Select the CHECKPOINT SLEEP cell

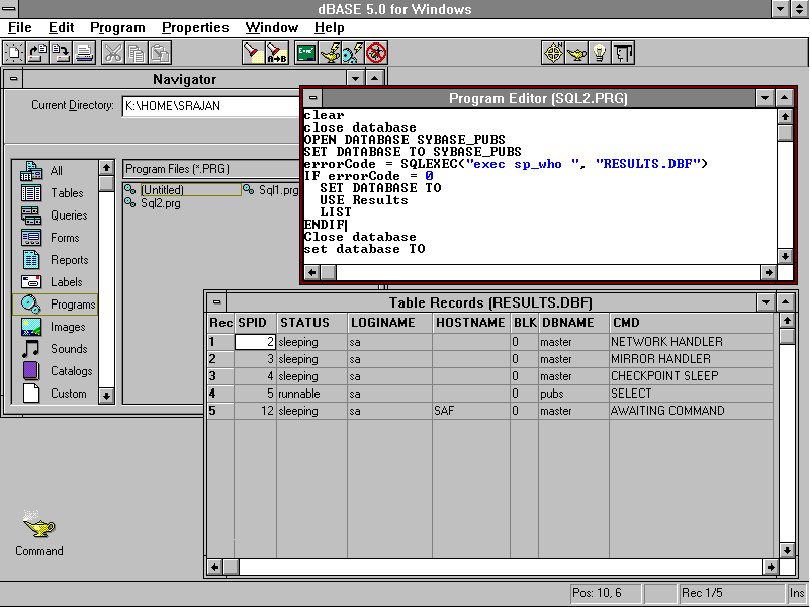coord(691,376)
